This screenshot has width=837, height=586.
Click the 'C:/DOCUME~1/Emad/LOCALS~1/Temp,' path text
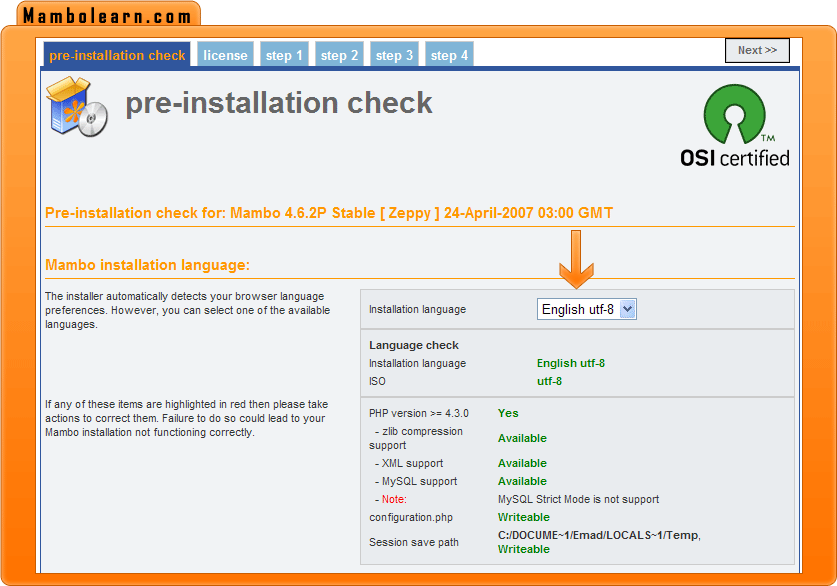(599, 535)
